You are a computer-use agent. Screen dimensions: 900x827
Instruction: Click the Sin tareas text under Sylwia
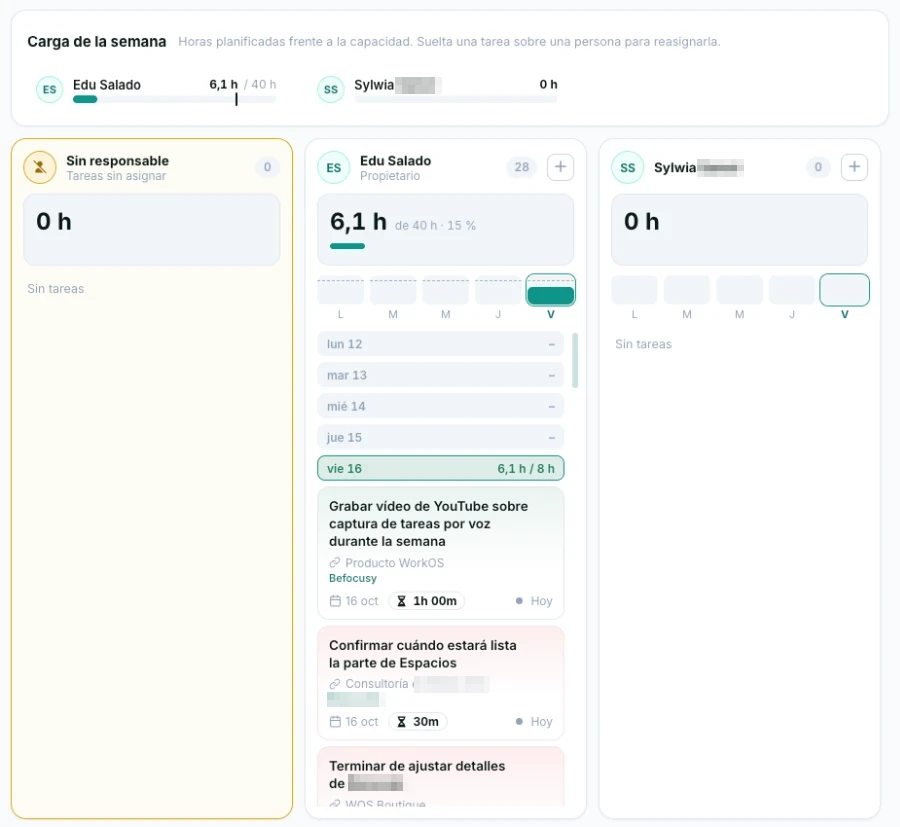pos(643,344)
